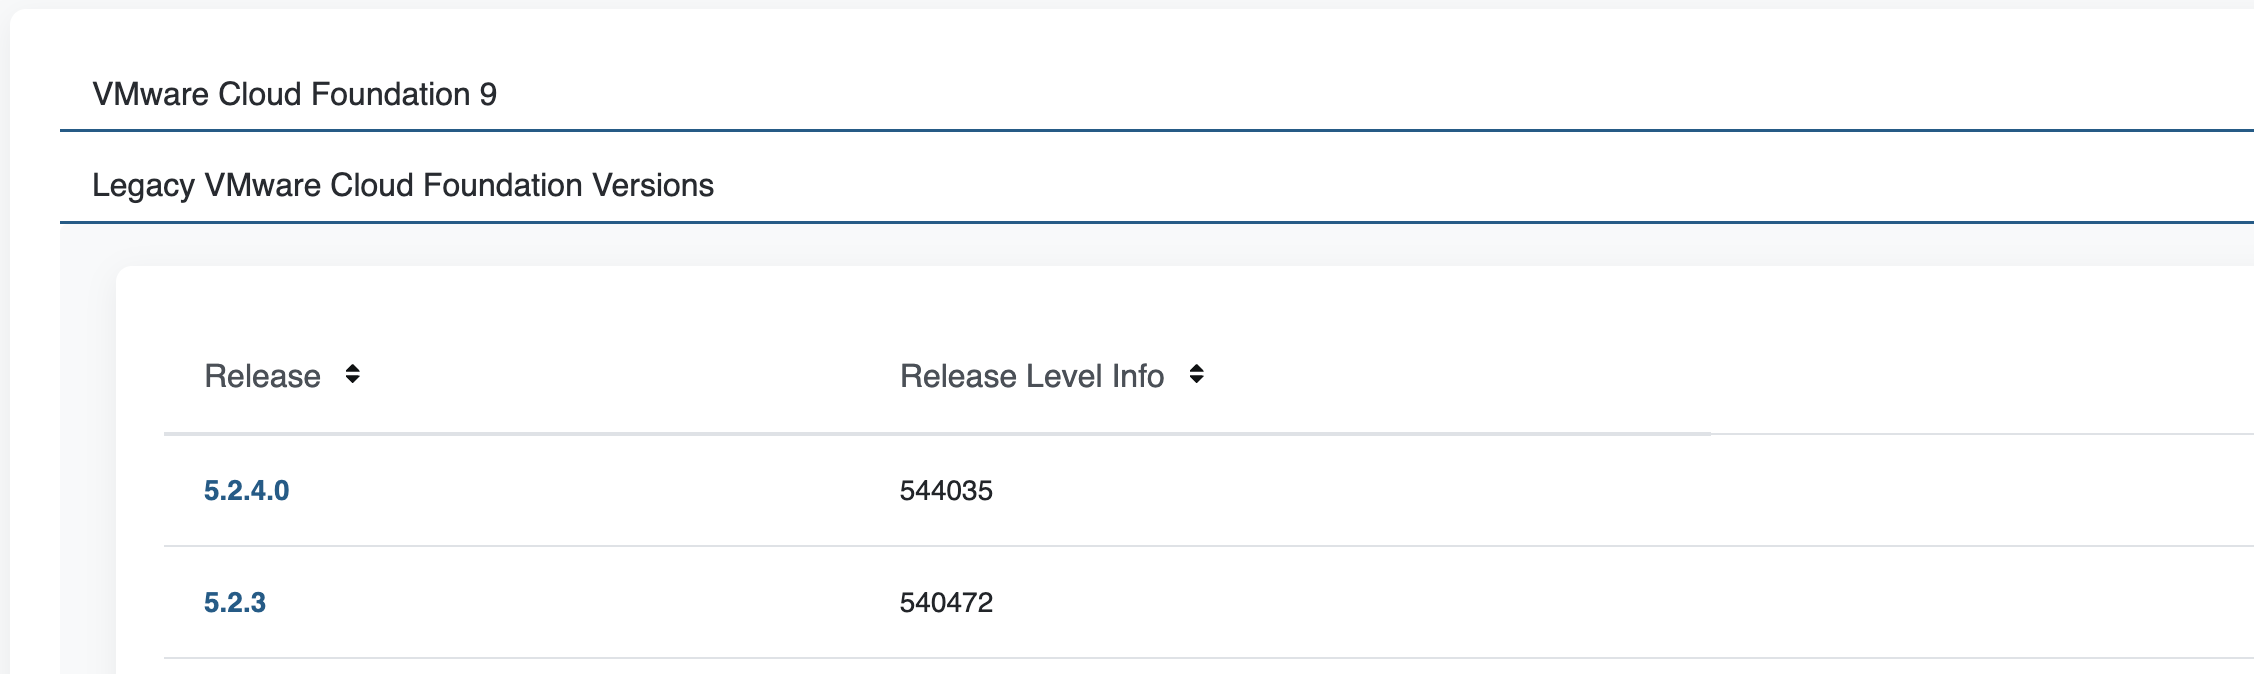Open the 5.2.4.0 release link

tap(246, 490)
